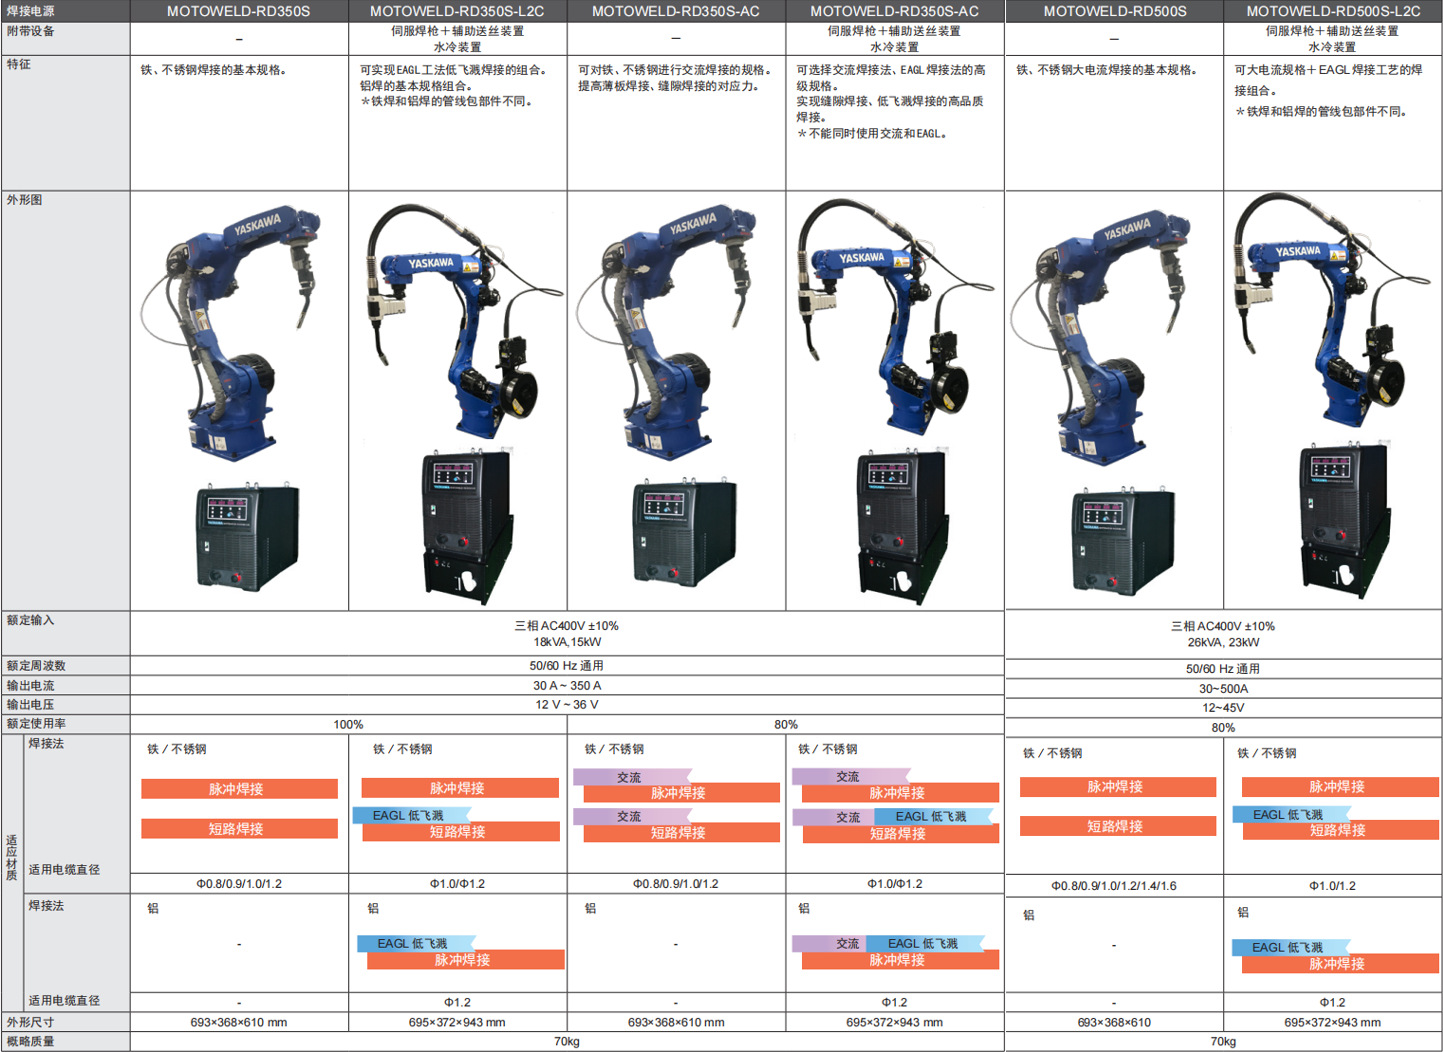Click the "26kVA, 23kW" rated input text
The height and width of the screenshot is (1052, 1443).
click(x=1223, y=643)
